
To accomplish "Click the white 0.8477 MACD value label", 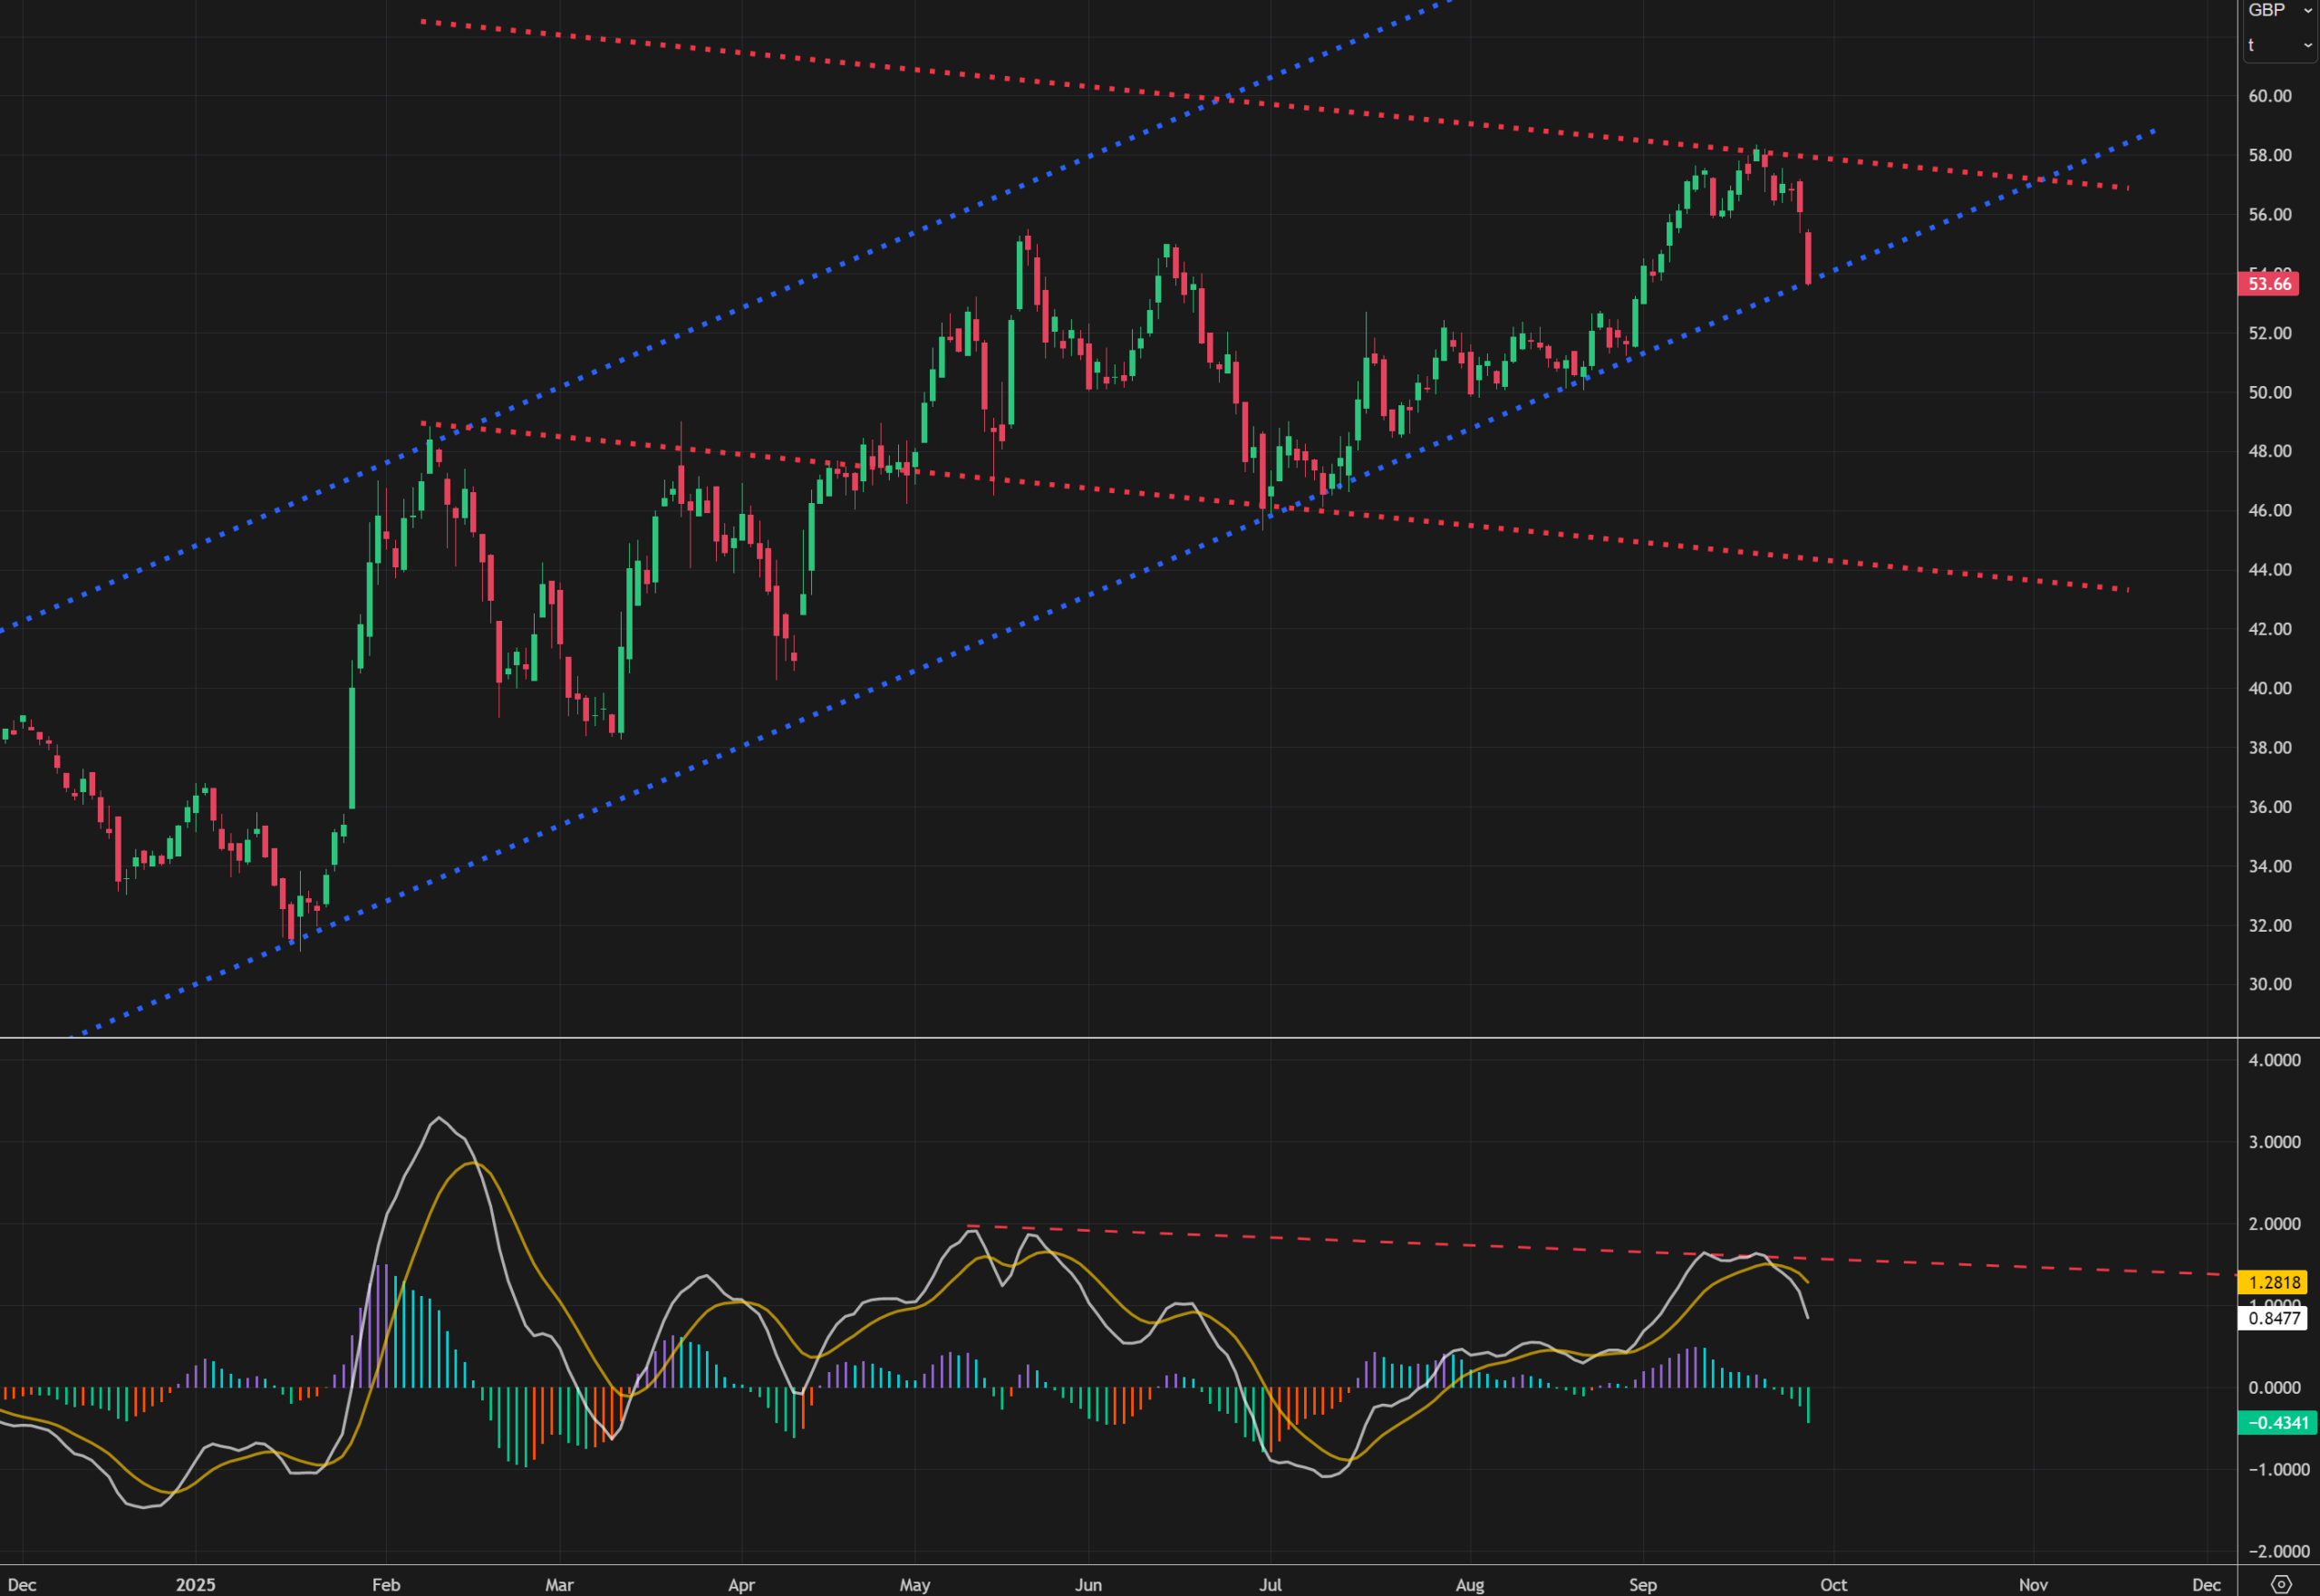I will pyautogui.click(x=2274, y=1318).
